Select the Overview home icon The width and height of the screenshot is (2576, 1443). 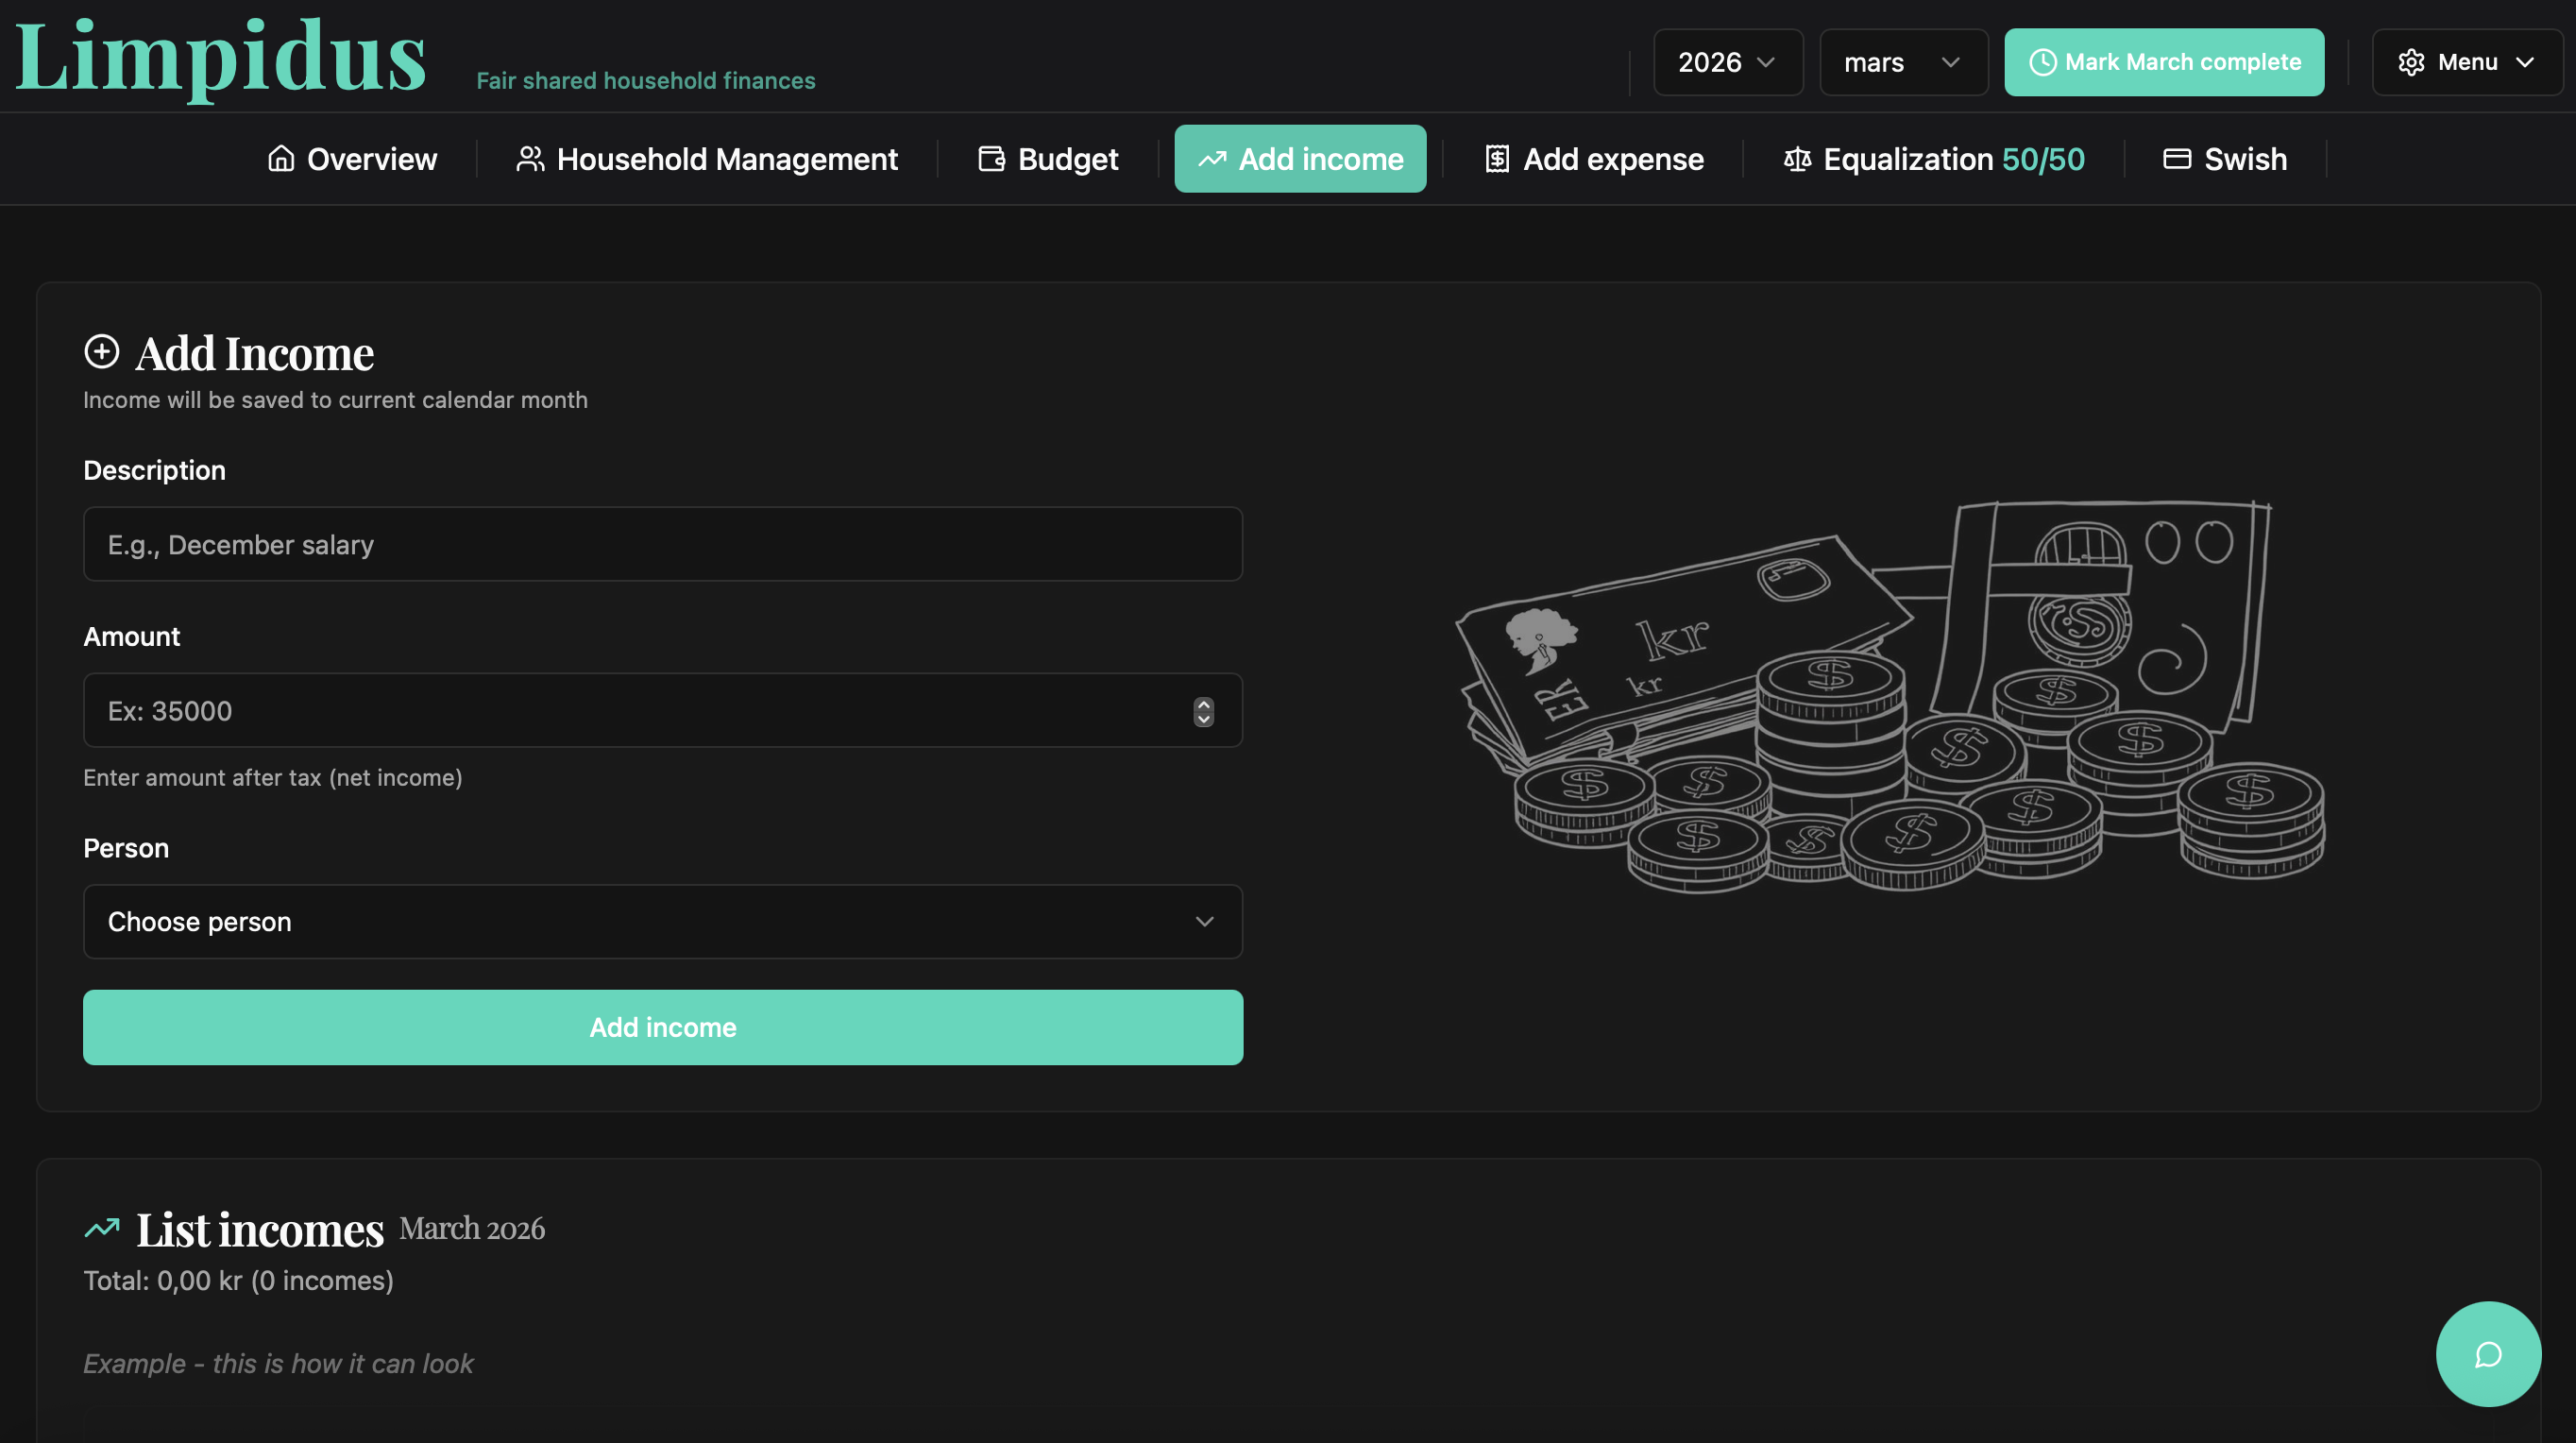coord(281,158)
